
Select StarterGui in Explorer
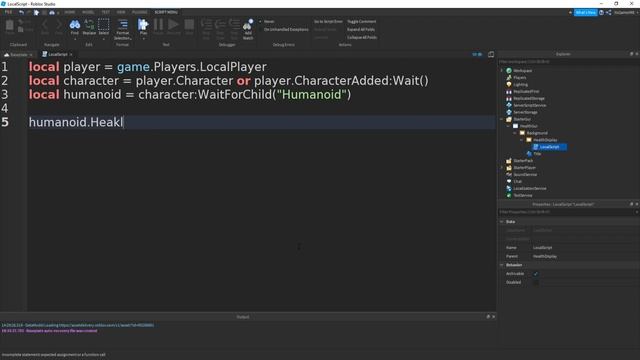tap(522, 119)
